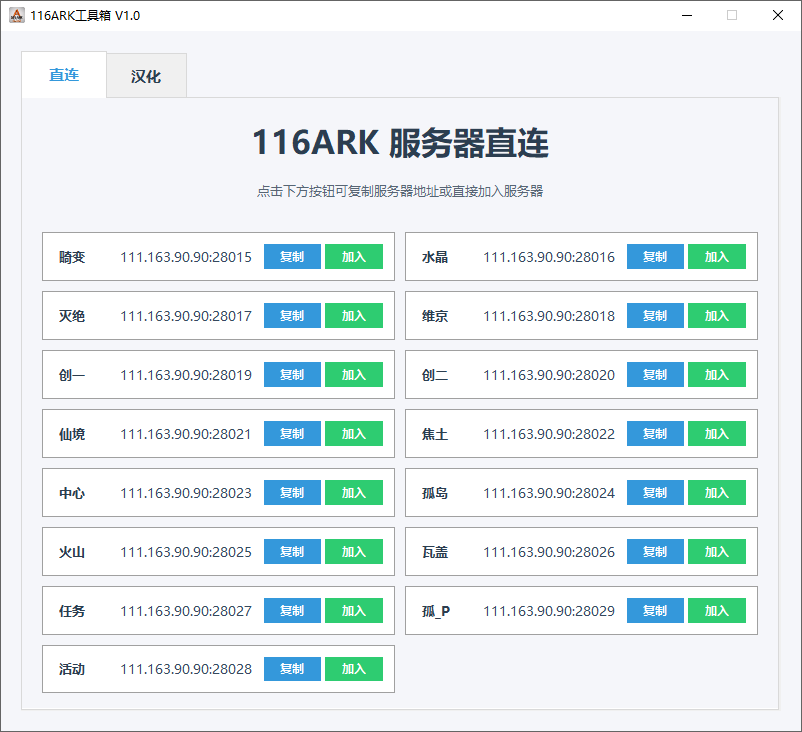The width and height of the screenshot is (802, 732).
Task: Switch to the 汉化 tab
Action: 146,76
